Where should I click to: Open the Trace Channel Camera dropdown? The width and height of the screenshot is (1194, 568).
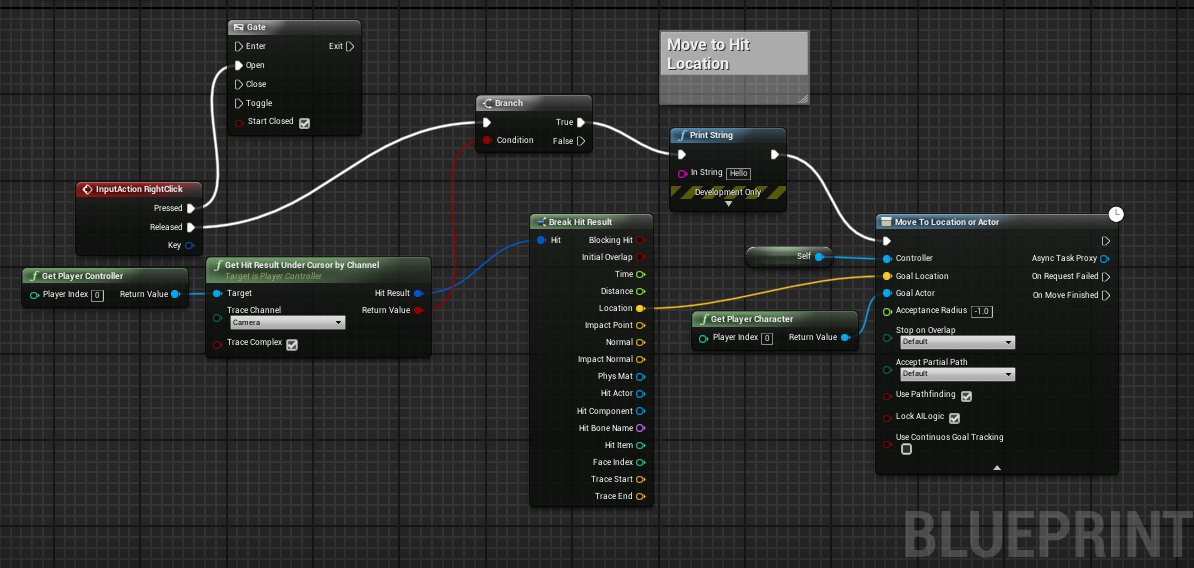pyautogui.click(x=287, y=323)
